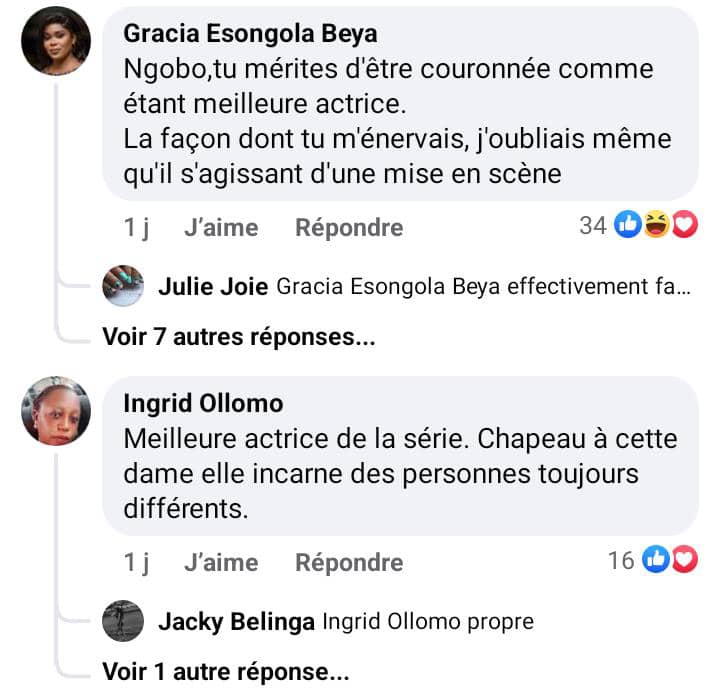The width and height of the screenshot is (720, 700).
Task: Click Julie Joie's small avatar
Action: 123,287
